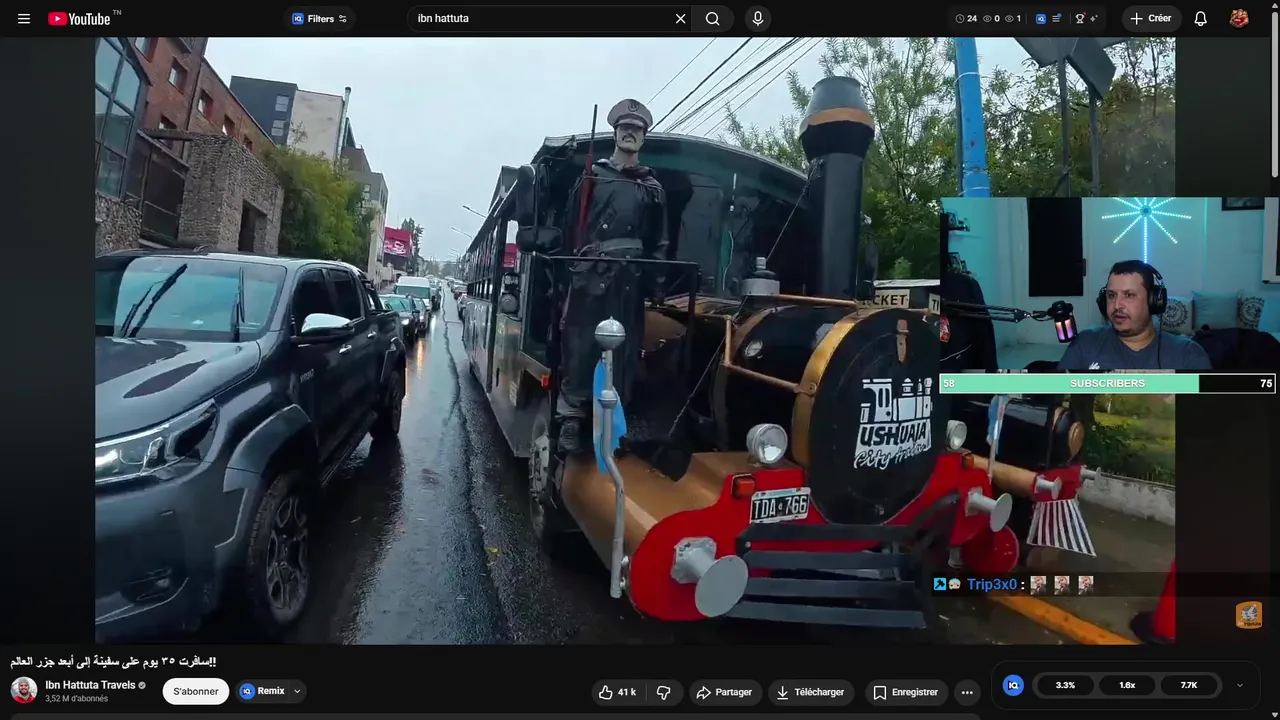Open the Filters control
The image size is (1280, 720).
[x=319, y=19]
